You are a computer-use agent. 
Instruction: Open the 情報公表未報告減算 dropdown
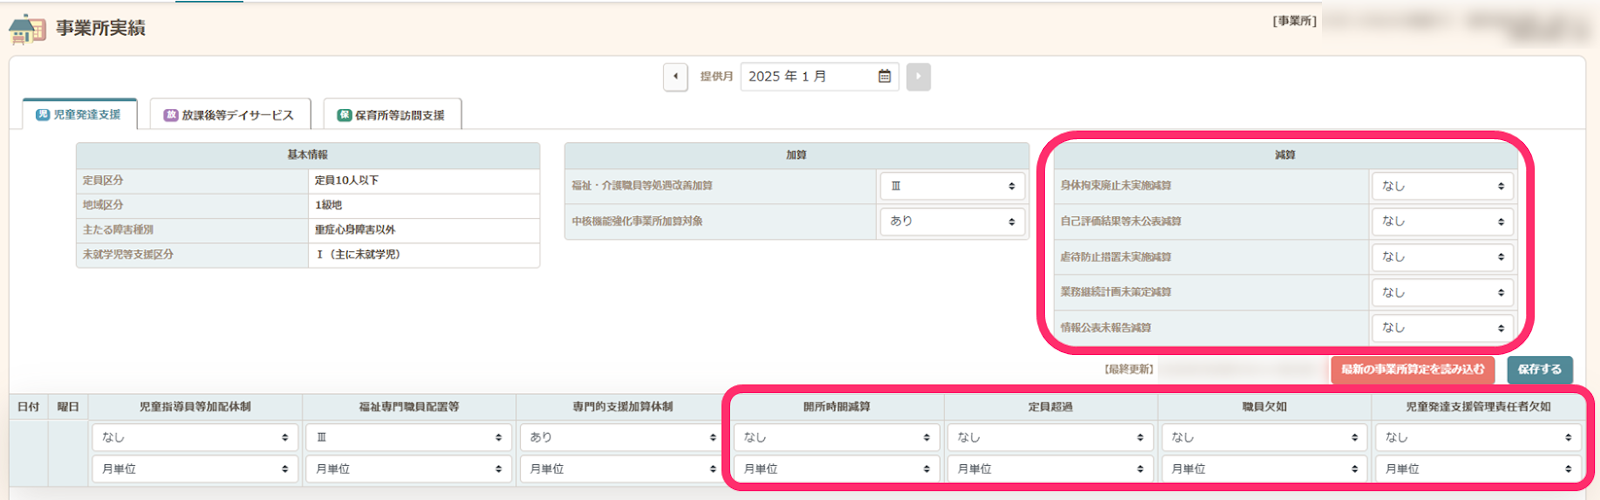1441,328
